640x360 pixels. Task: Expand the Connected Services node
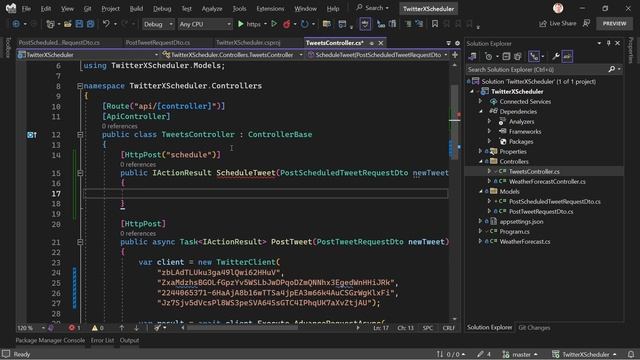point(480,101)
